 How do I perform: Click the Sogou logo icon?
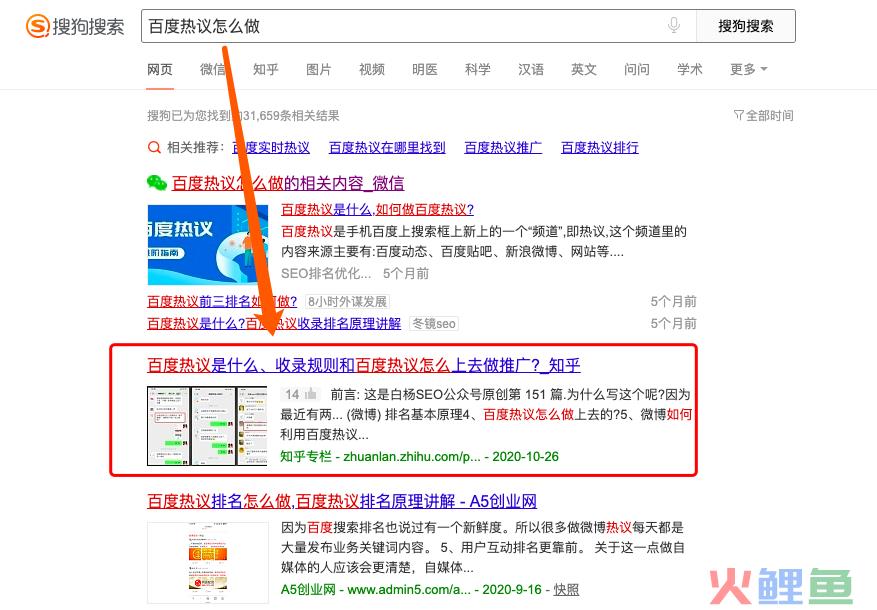pos(38,26)
